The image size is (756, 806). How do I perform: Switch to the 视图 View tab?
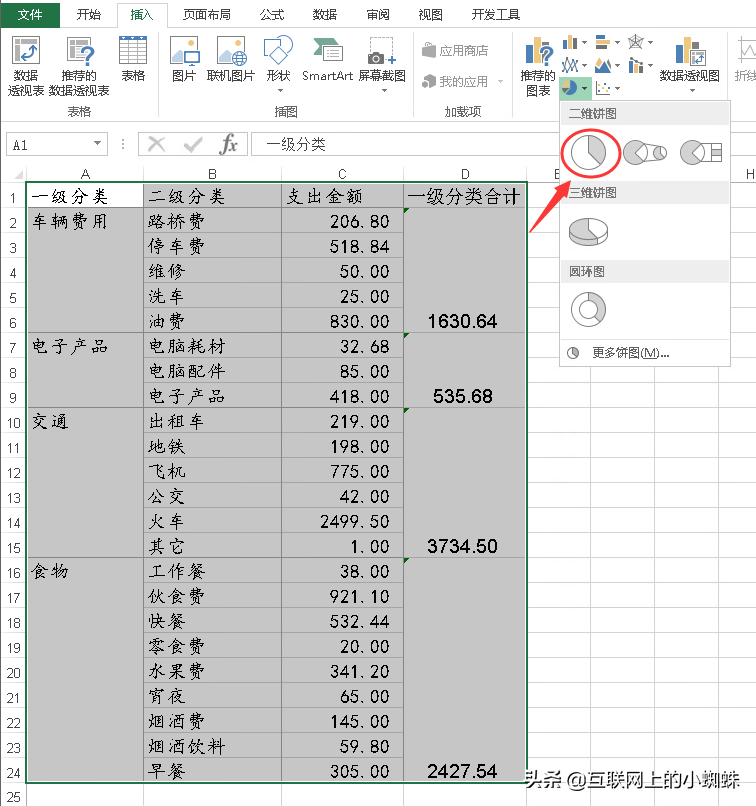(x=430, y=14)
